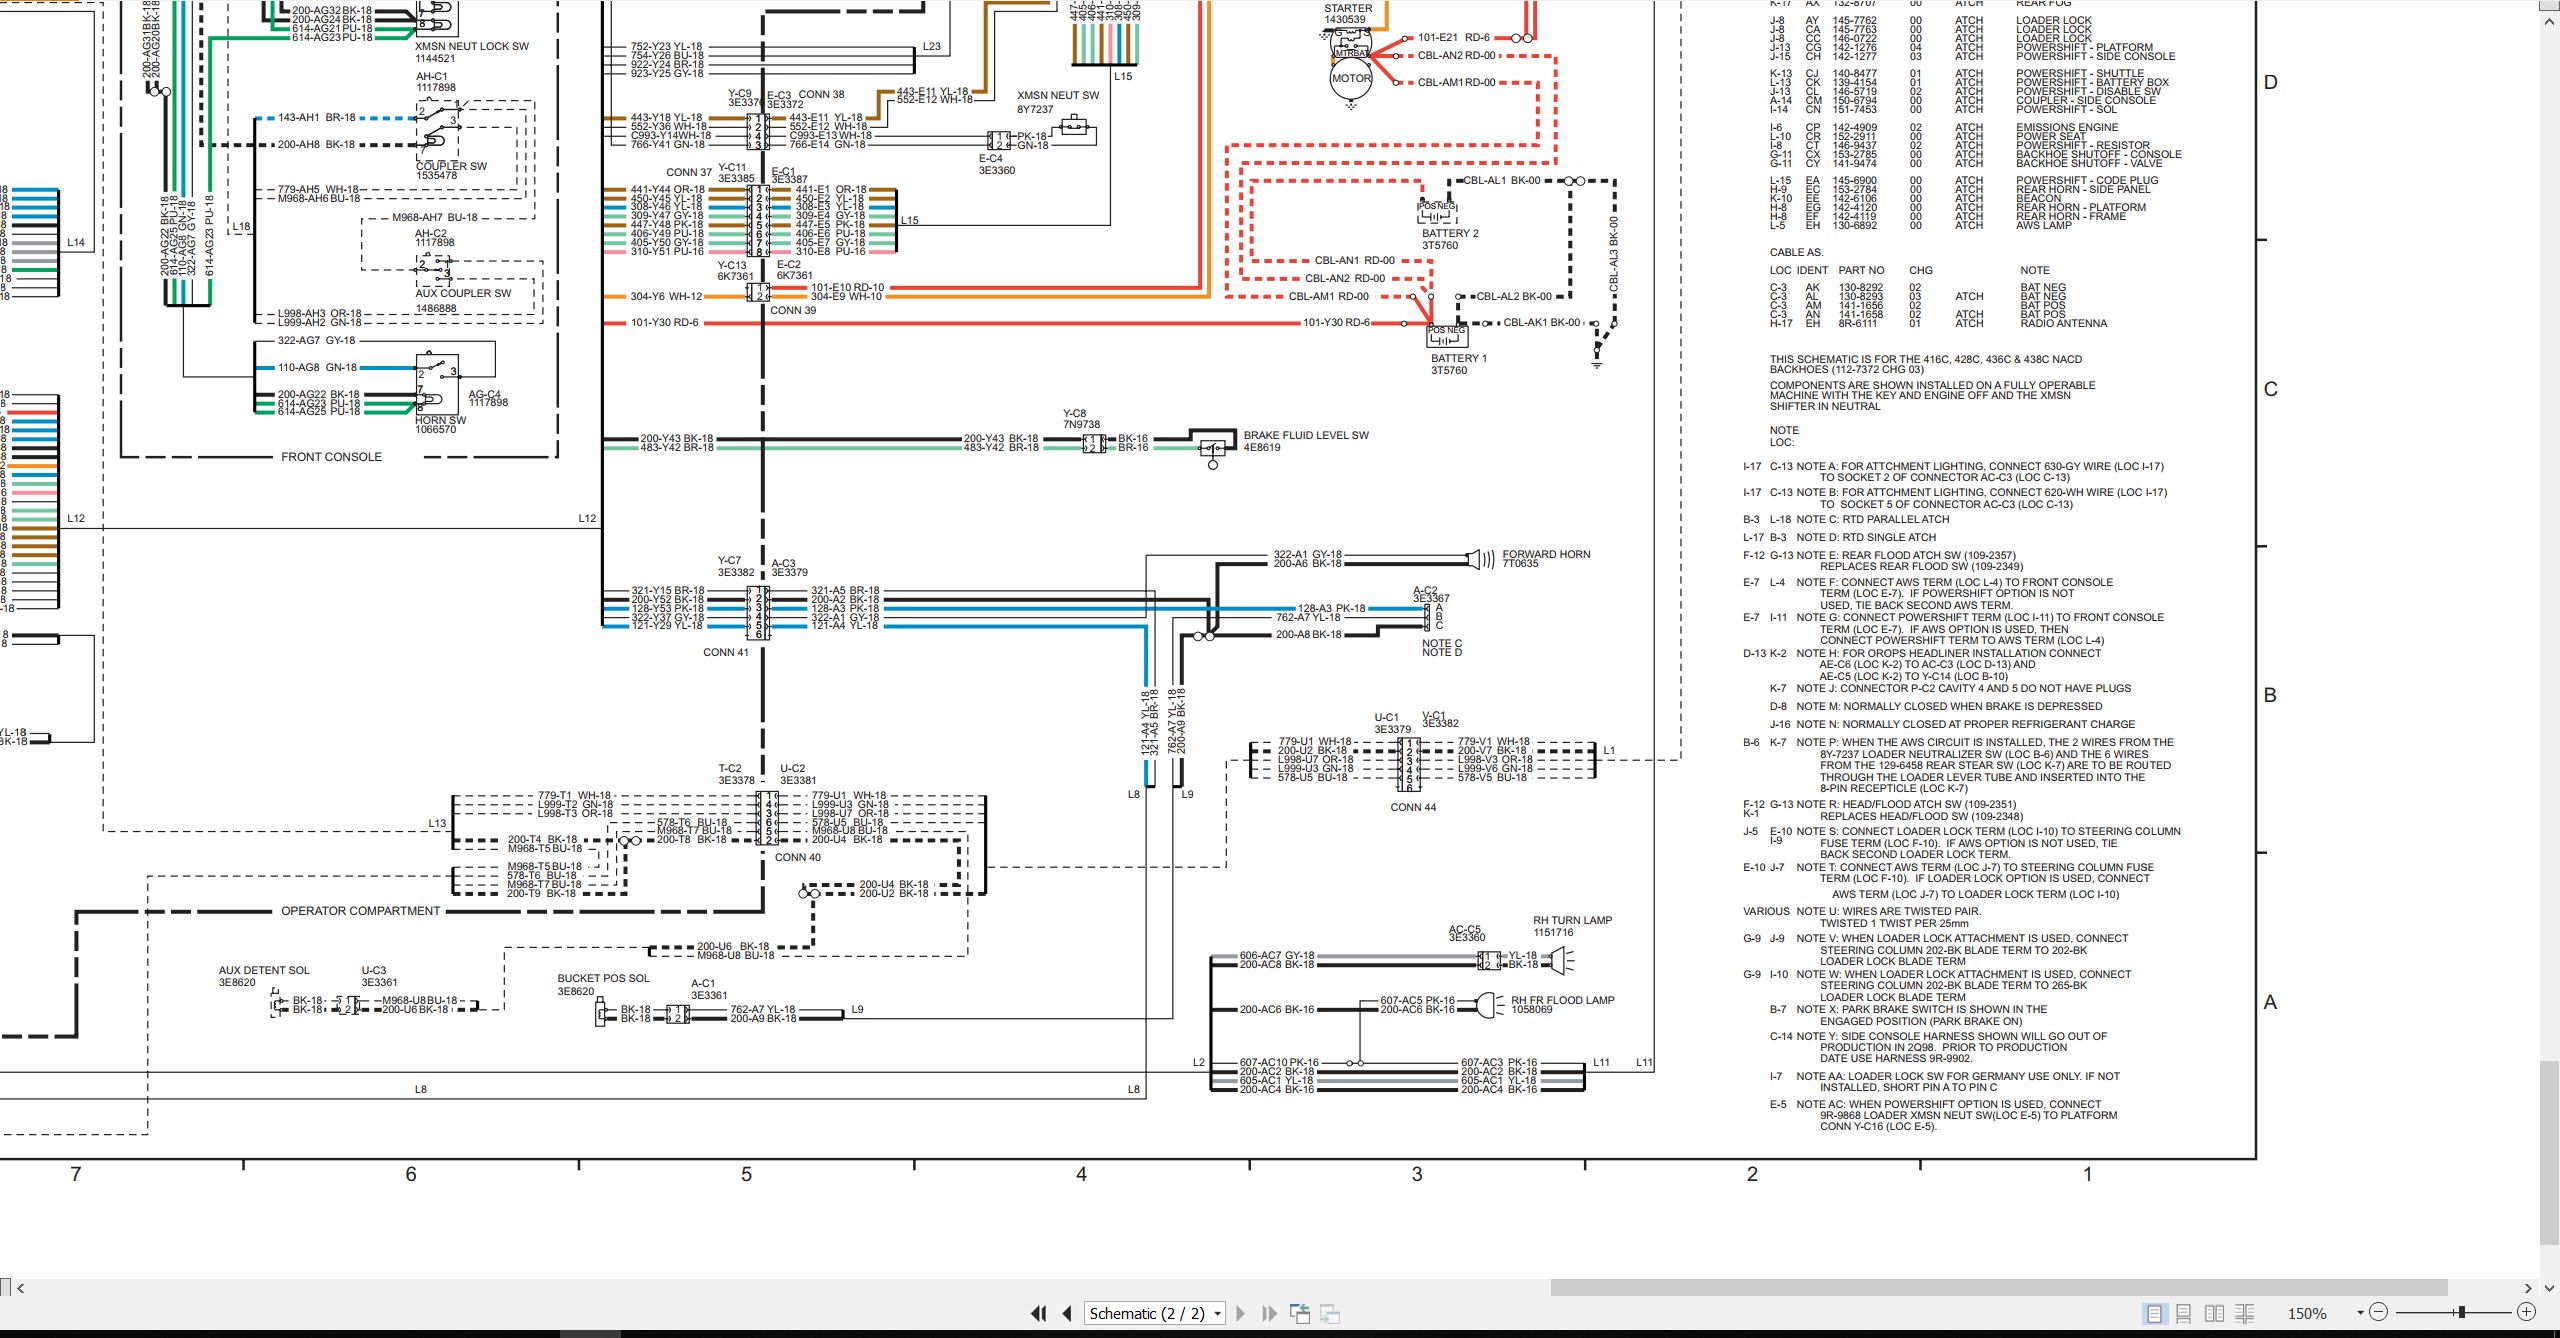2560x1338 pixels.
Task: Click the next page arrow
Action: pos(1241,1313)
